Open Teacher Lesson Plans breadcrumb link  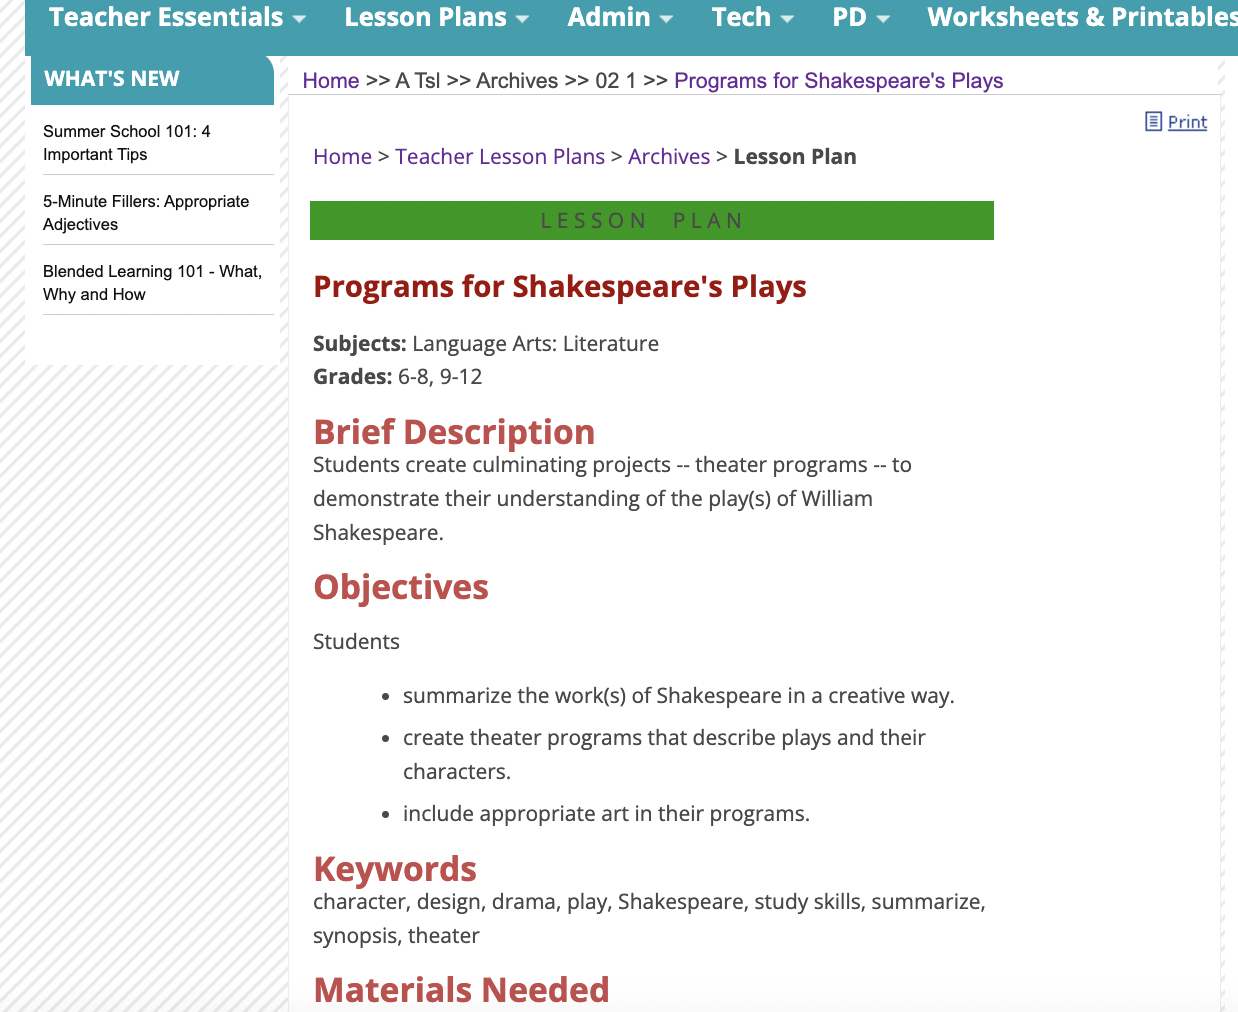(x=500, y=156)
